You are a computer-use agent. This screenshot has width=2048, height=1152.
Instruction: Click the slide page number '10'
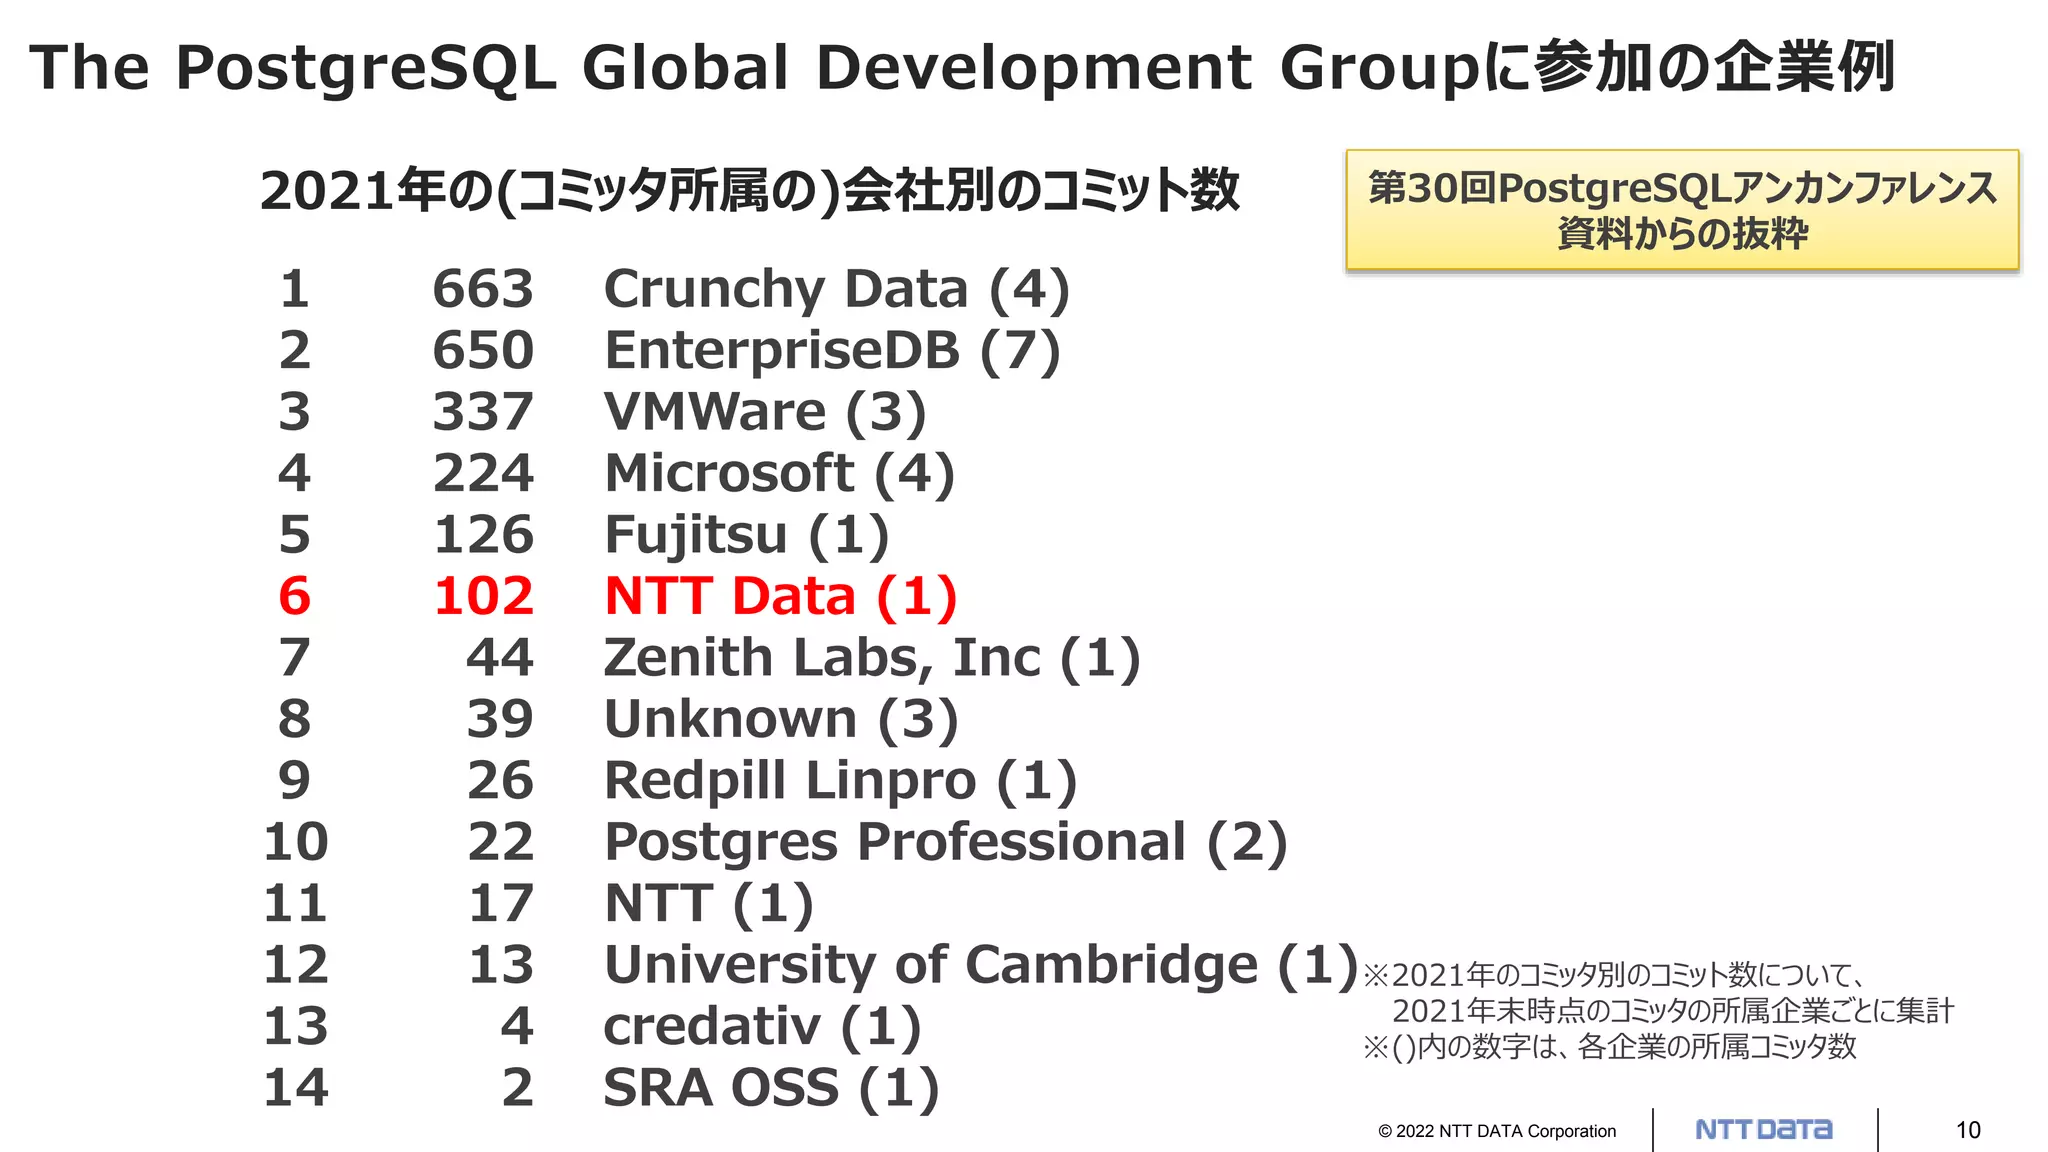click(x=1968, y=1130)
